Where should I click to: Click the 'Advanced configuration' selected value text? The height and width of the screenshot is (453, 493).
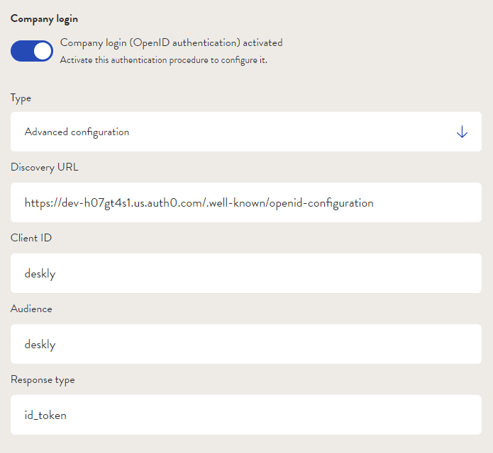tap(77, 132)
